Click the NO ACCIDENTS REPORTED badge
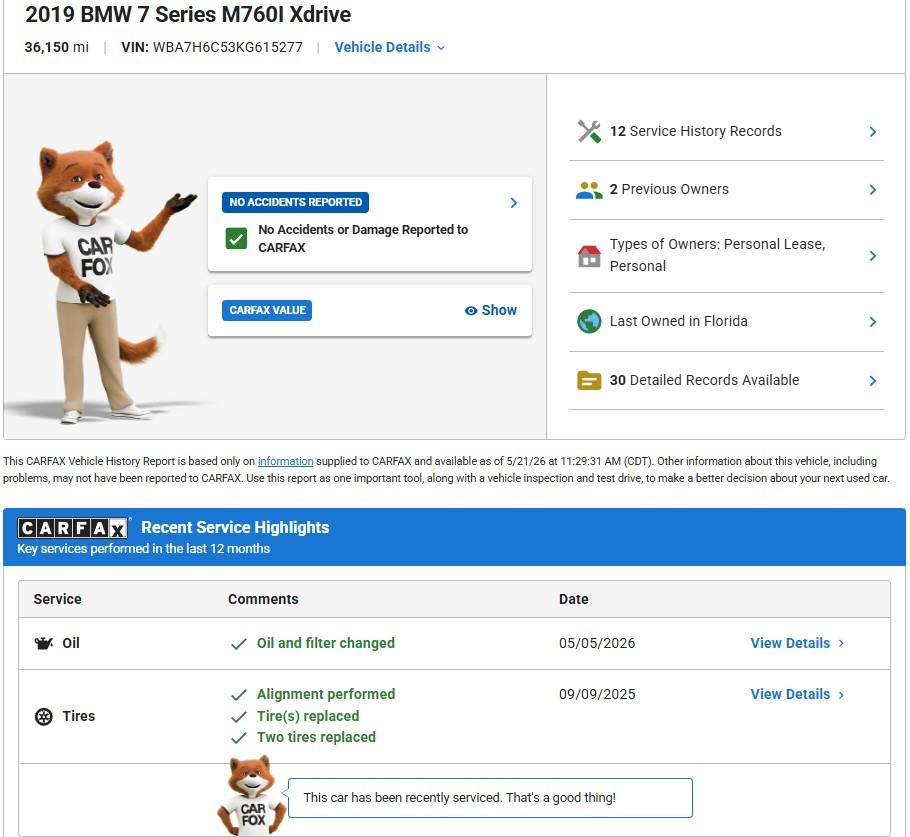The height and width of the screenshot is (837, 910). pos(295,202)
